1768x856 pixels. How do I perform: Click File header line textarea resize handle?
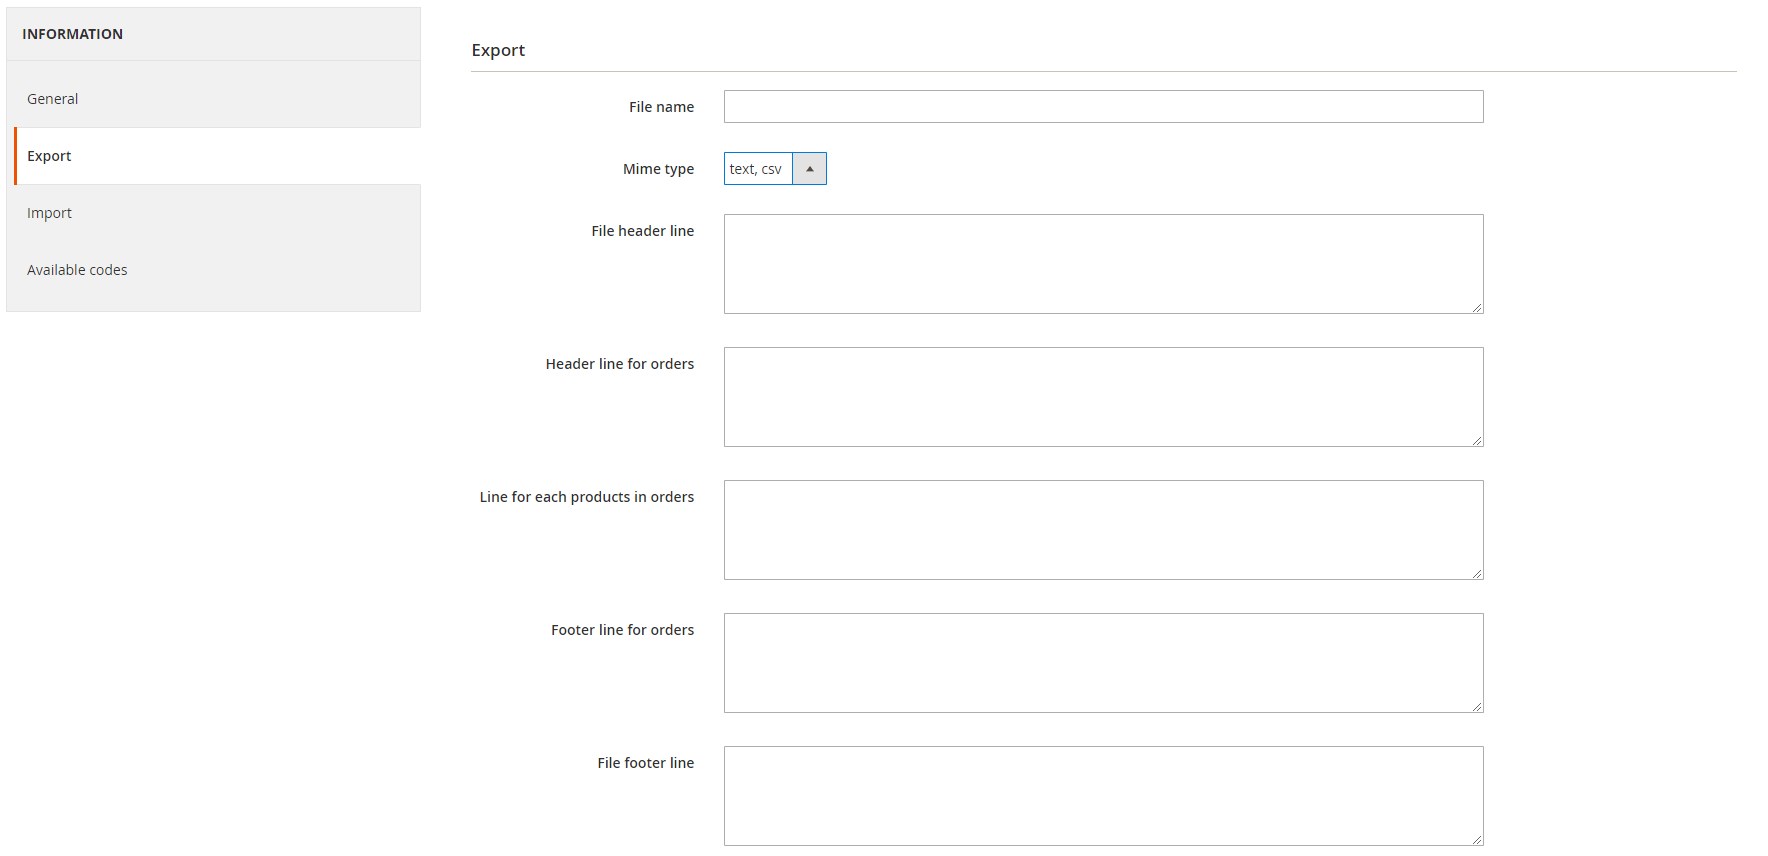(1477, 308)
